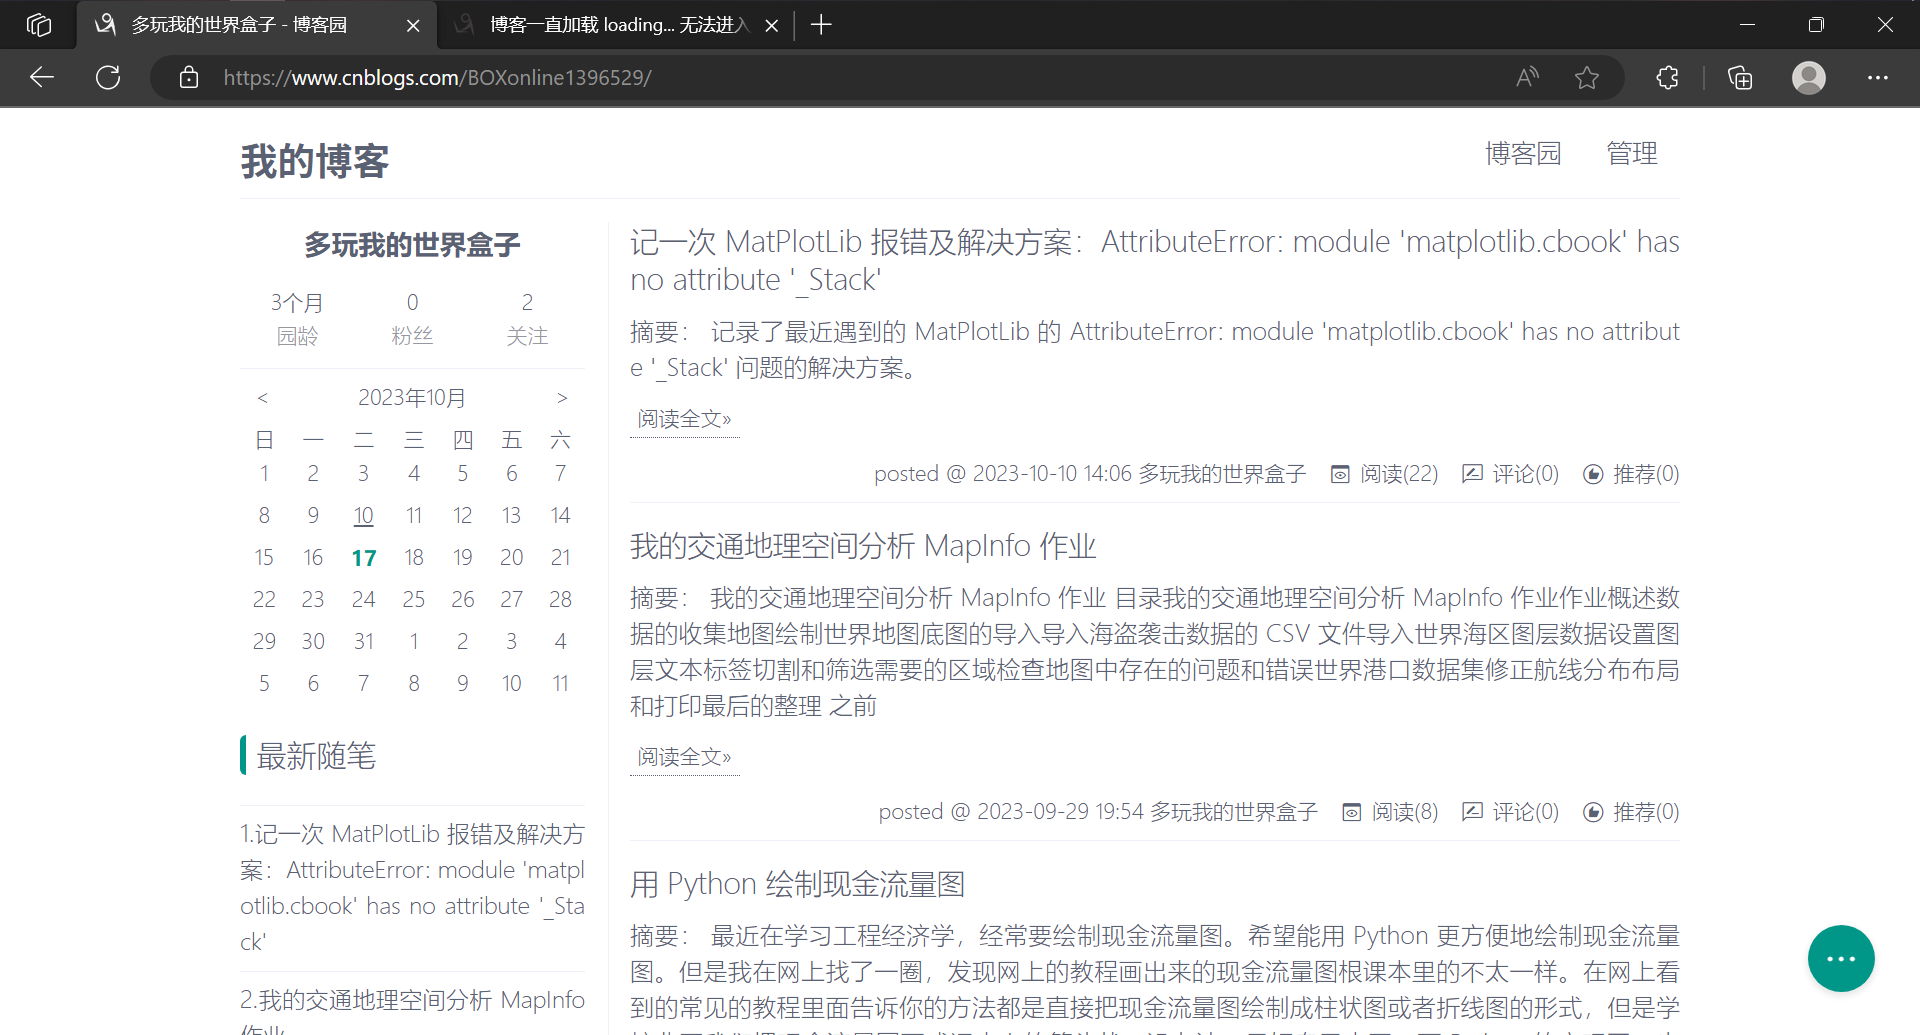Click the 0 粉丝 followers stat
Viewport: 1920px width, 1035px height.
(412, 319)
